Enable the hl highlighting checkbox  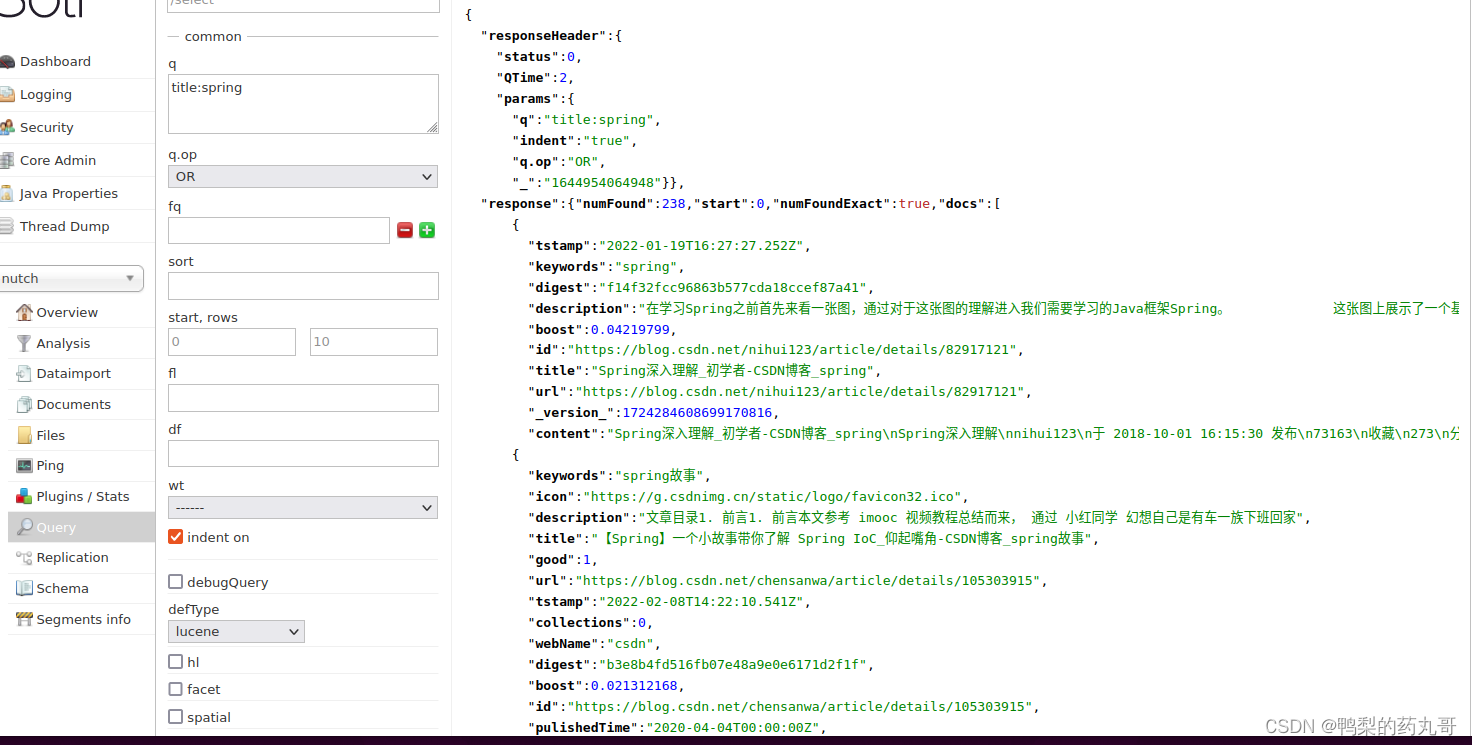(176, 662)
